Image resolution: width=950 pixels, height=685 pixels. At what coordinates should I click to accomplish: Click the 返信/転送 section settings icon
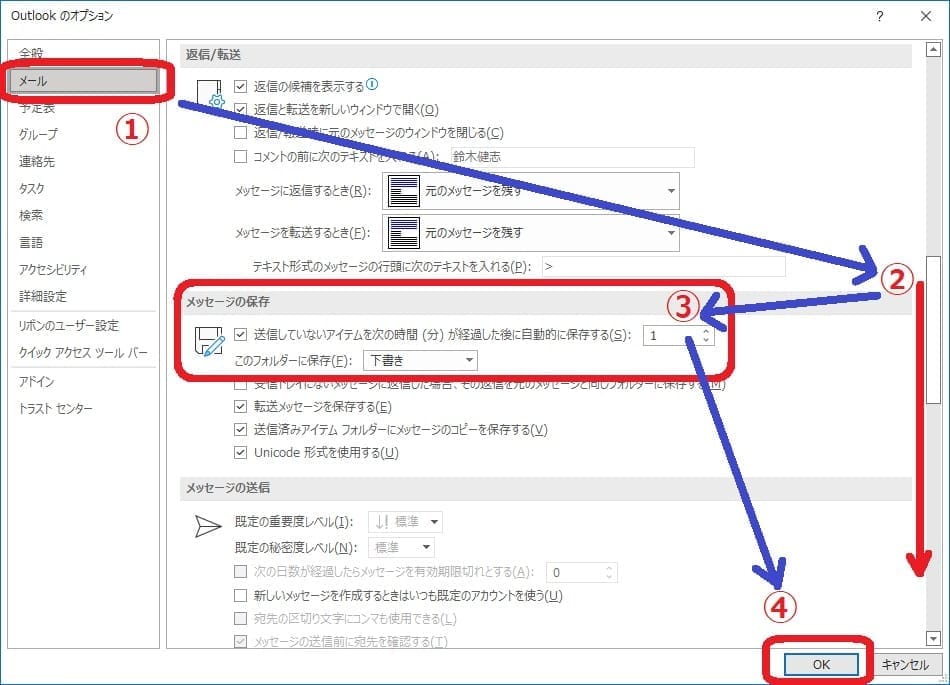[210, 94]
